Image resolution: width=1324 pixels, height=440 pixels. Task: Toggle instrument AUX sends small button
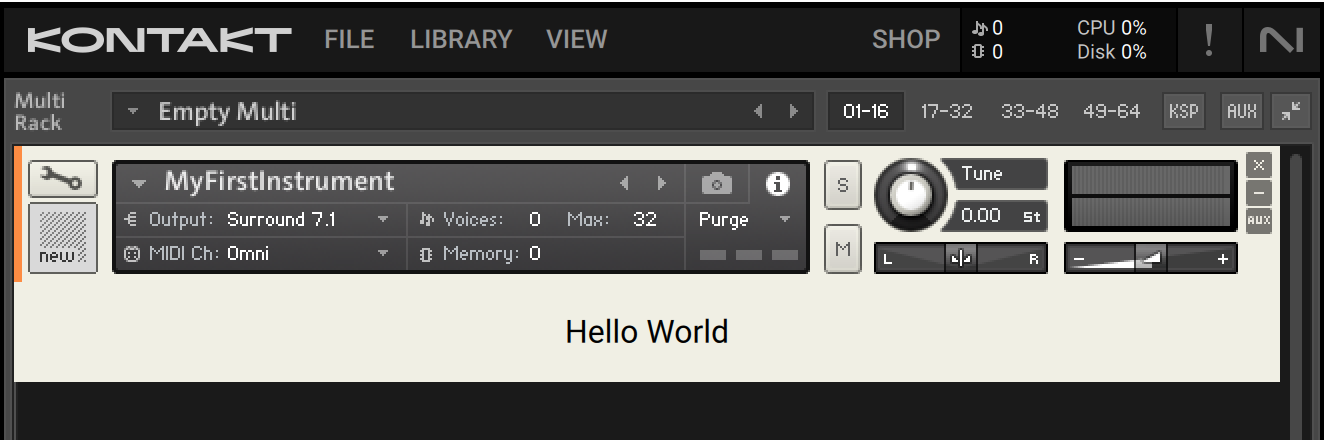[1259, 219]
